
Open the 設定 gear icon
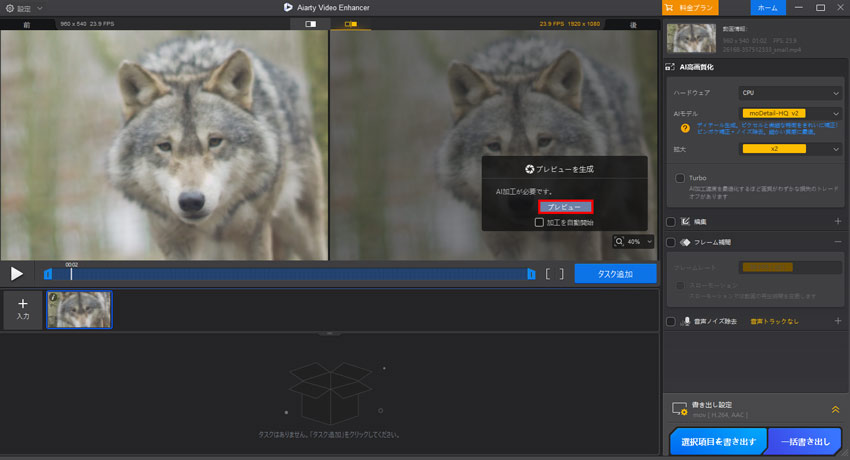pyautogui.click(x=9, y=8)
